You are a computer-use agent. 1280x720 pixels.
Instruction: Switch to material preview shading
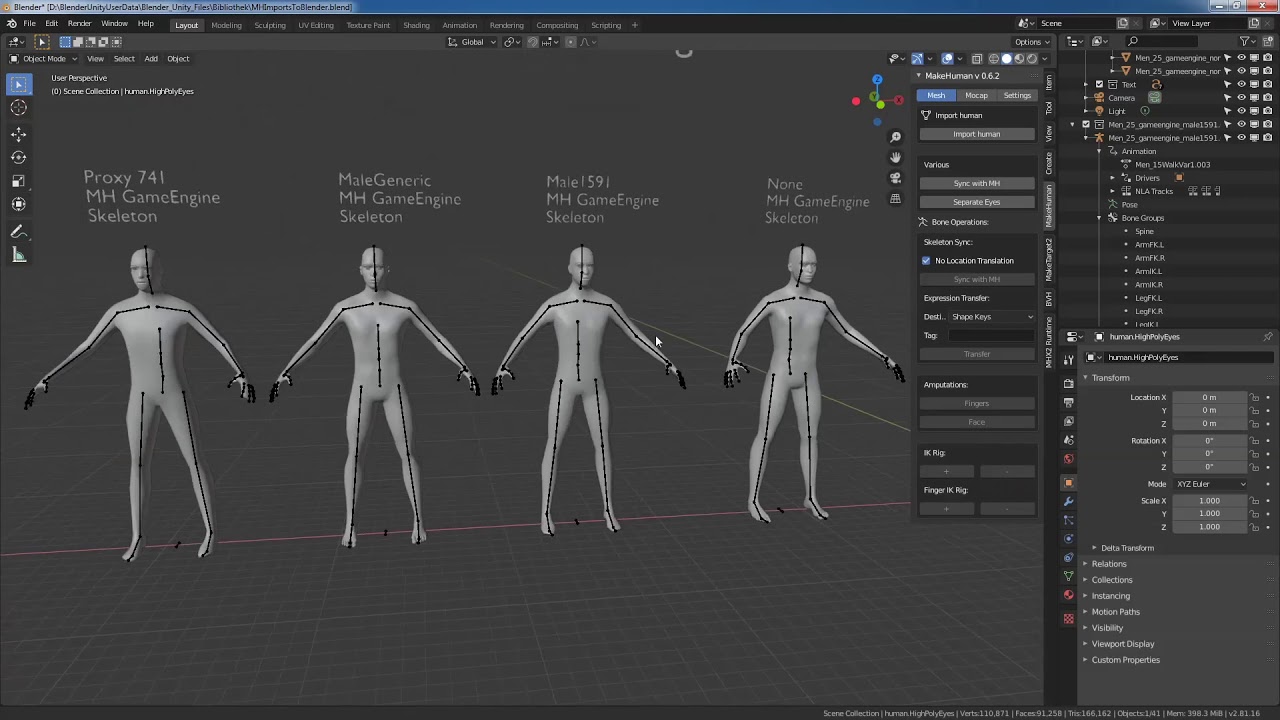pos(1019,59)
